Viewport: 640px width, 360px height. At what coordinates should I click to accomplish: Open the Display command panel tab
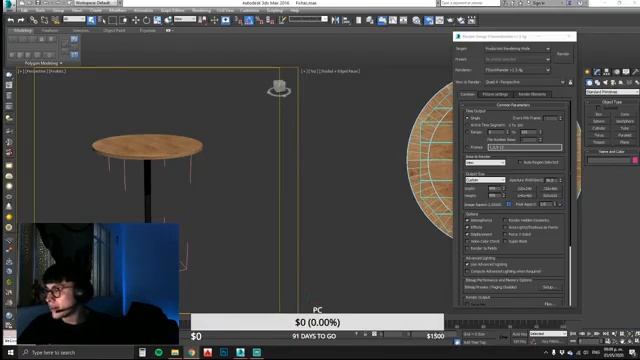(x=626, y=72)
